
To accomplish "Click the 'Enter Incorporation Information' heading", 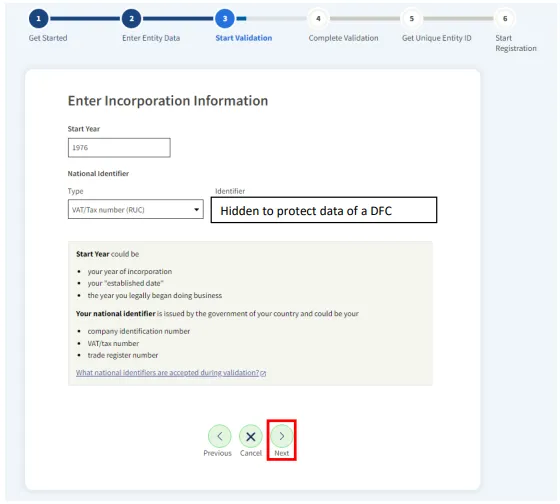I will [x=168, y=101].
